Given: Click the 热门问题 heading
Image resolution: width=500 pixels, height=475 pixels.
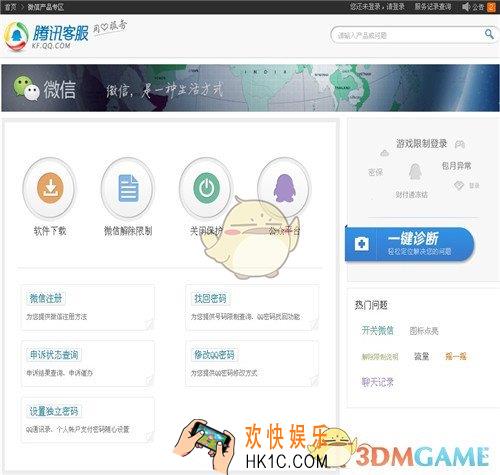Looking at the screenshot, I should click(371, 305).
